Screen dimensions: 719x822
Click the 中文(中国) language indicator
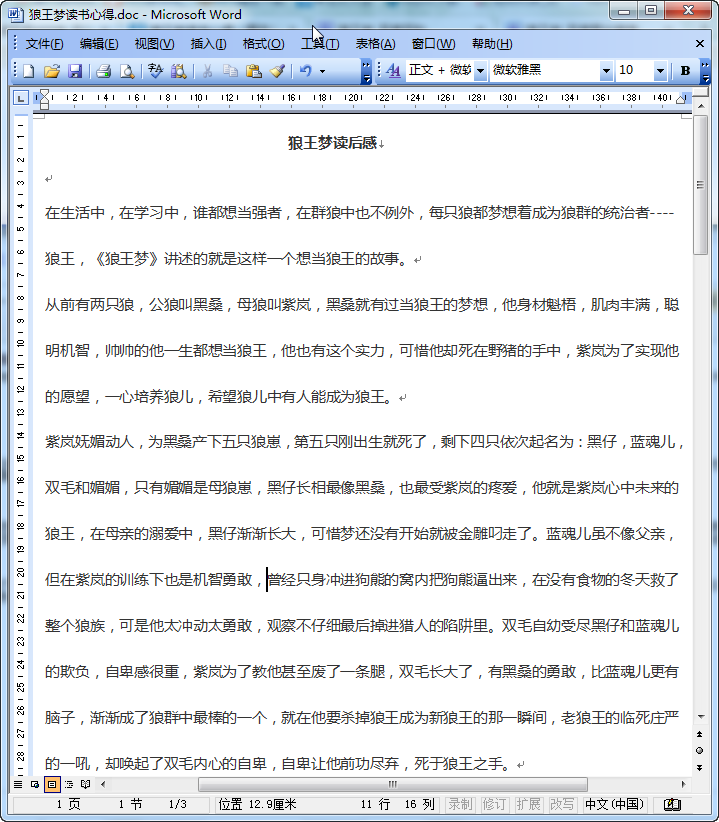(614, 804)
